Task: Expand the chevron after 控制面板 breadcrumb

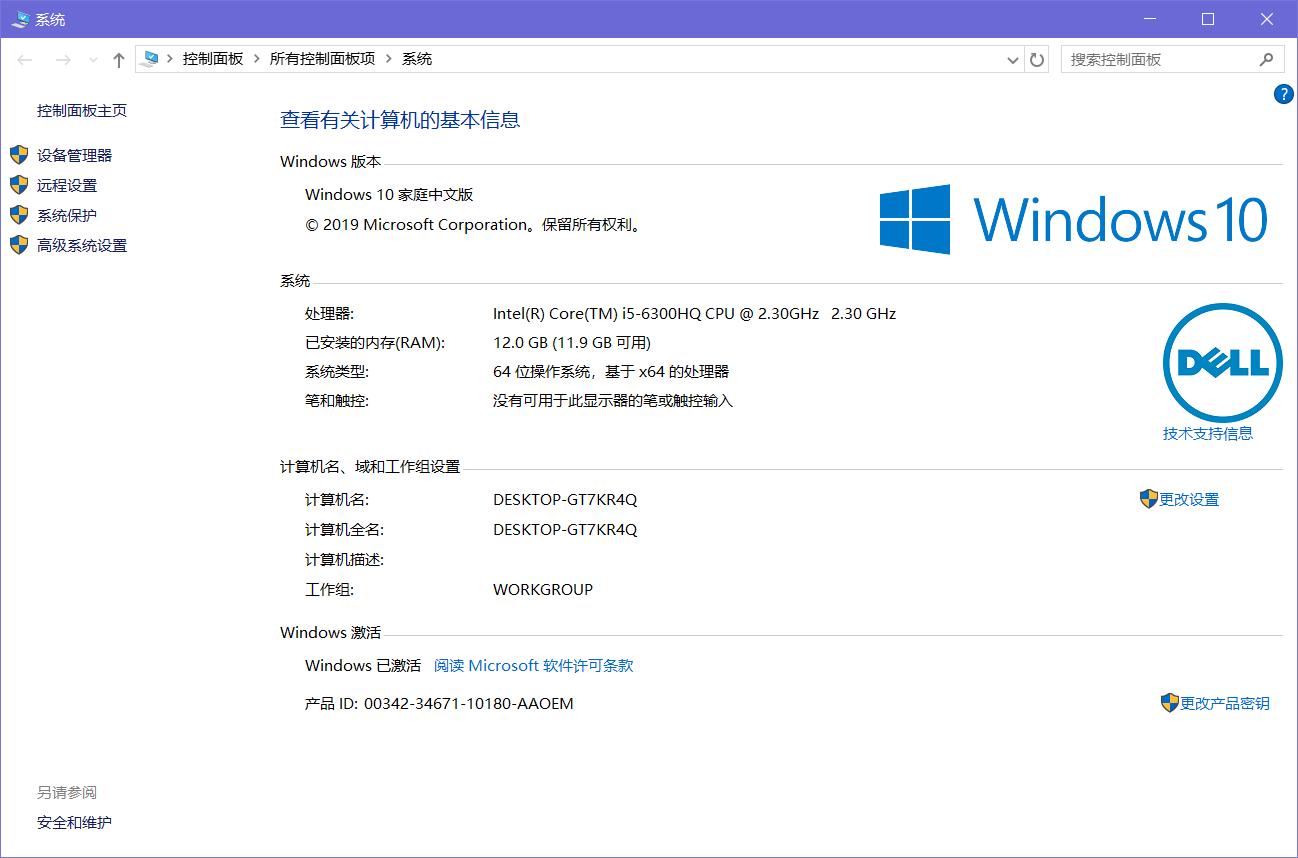Action: (257, 59)
